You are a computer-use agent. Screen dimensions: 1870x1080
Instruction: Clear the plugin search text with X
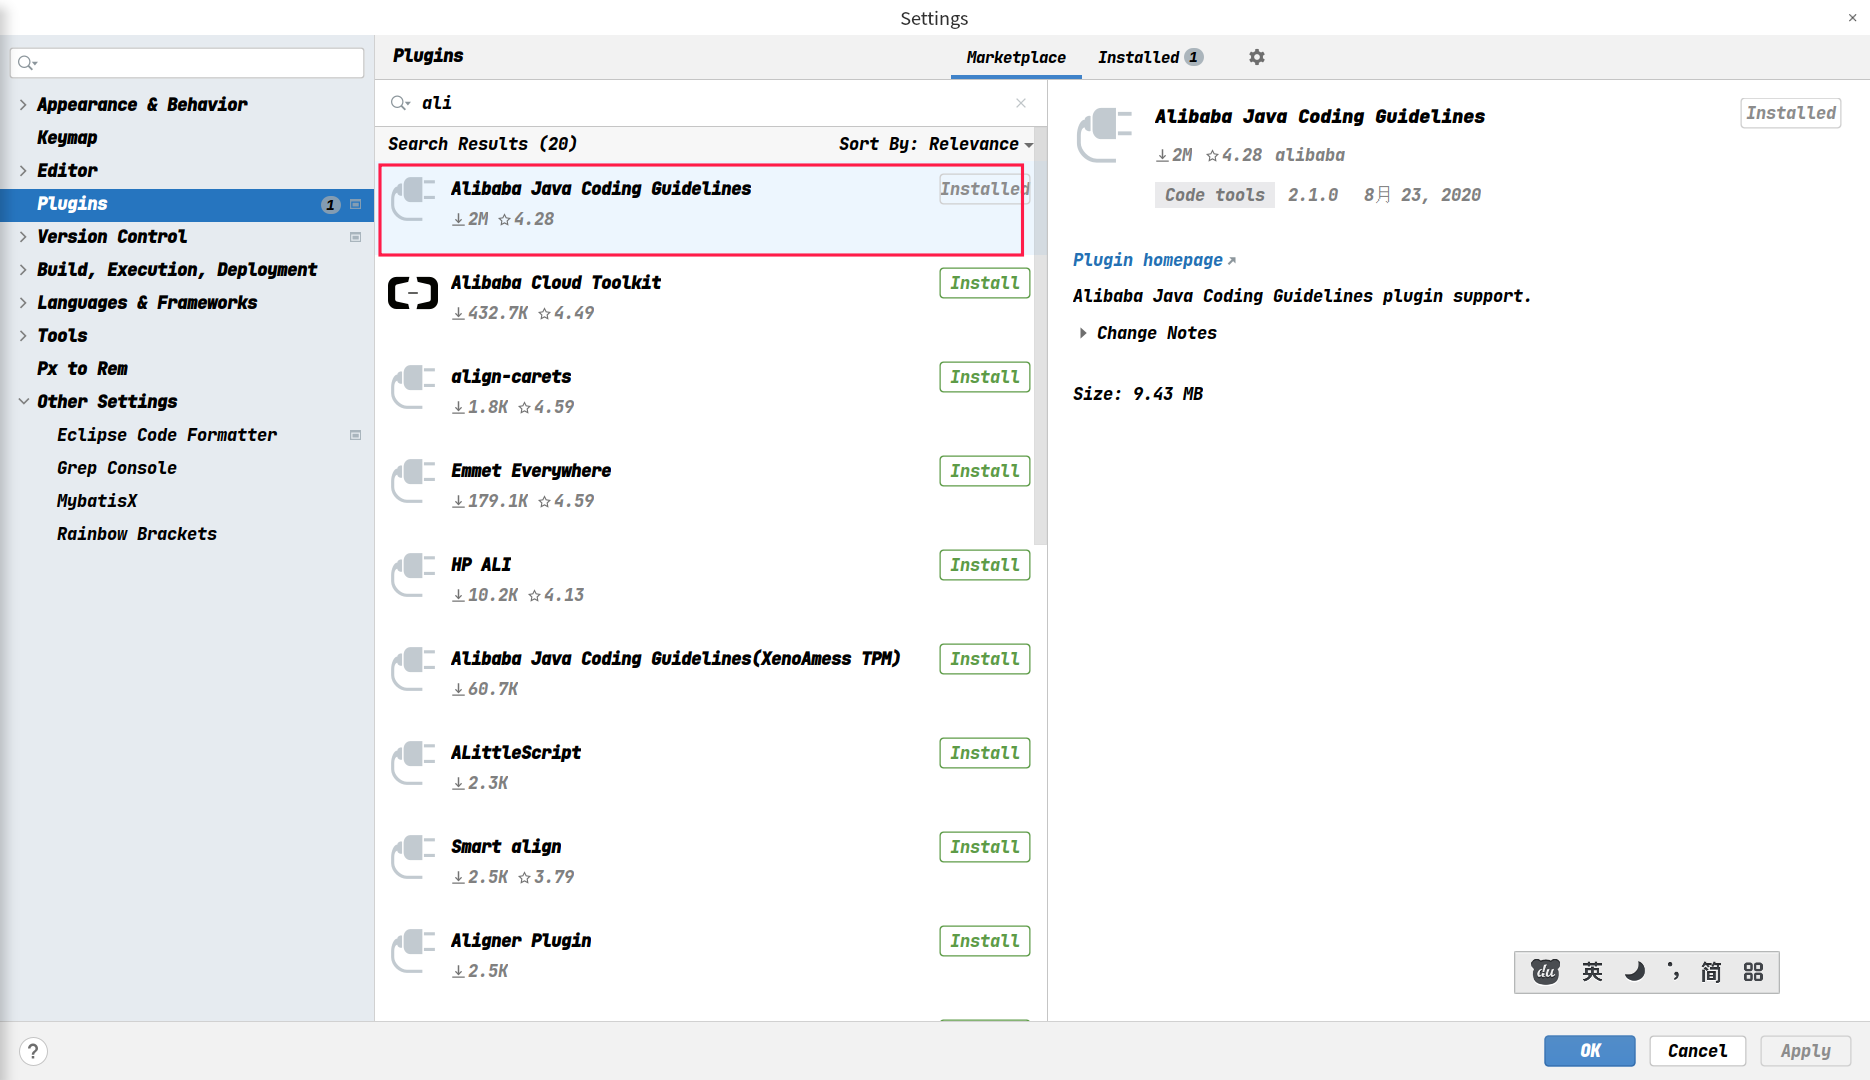pyautogui.click(x=1021, y=103)
